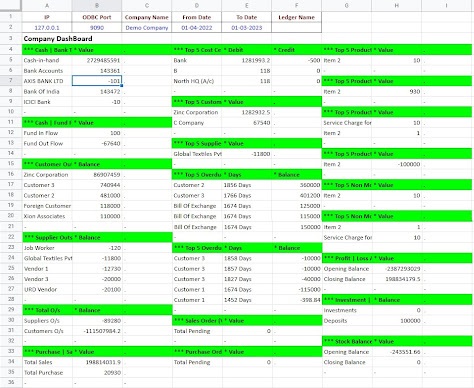Select Global Textiles value -11800 in column E

247,154
